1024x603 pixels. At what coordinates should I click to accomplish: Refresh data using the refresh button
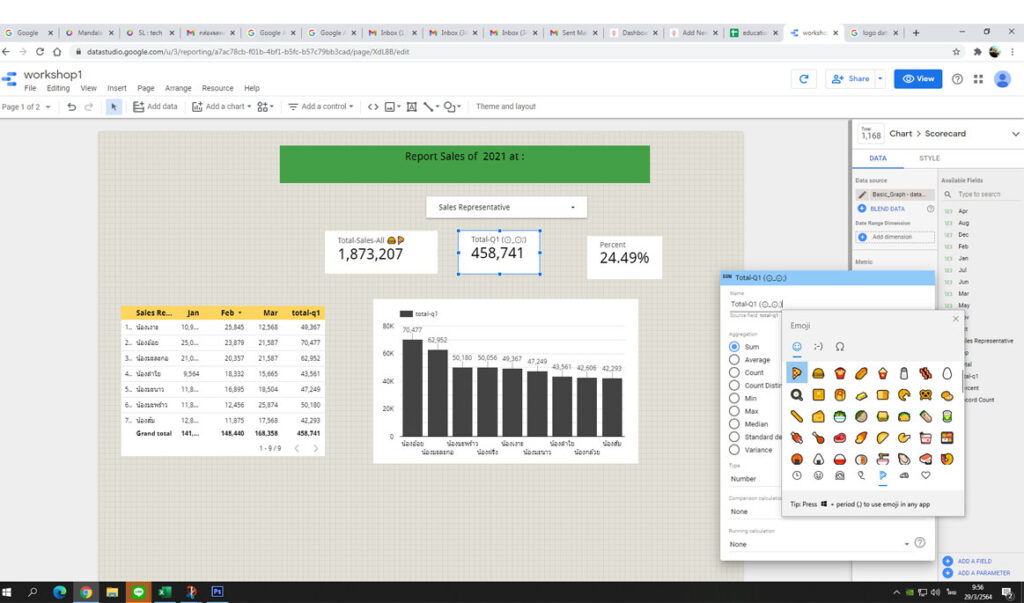coord(804,78)
